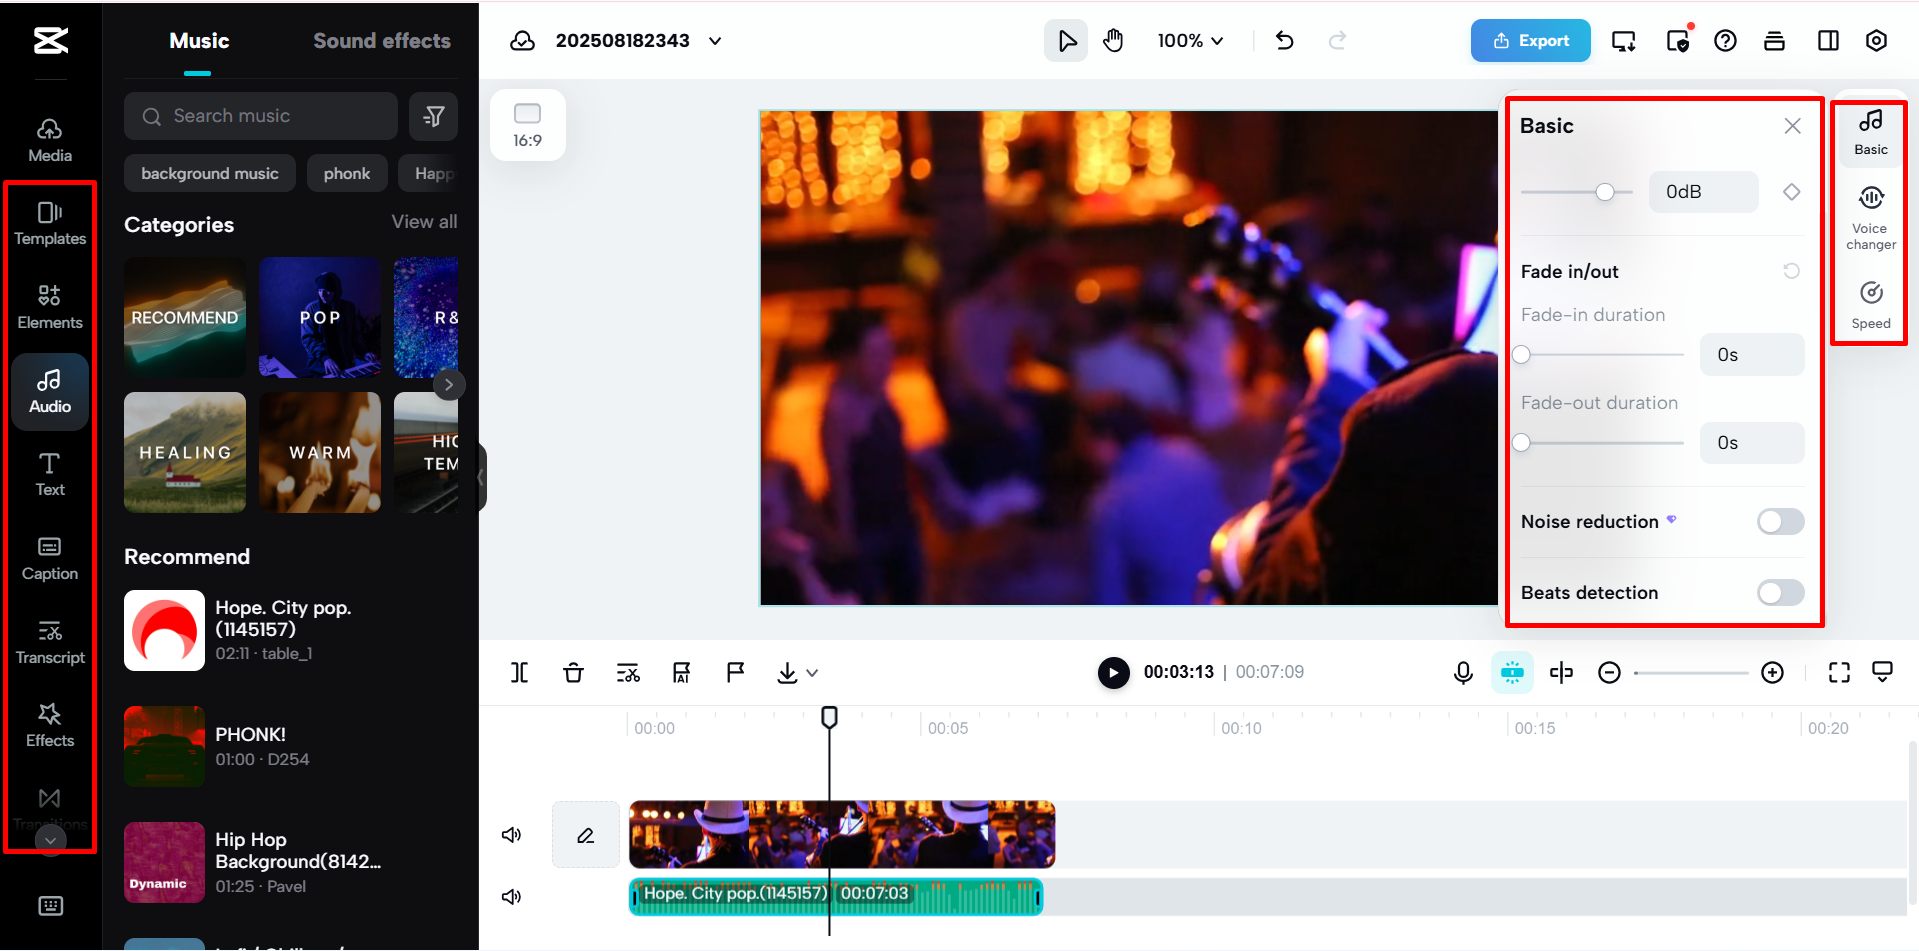The image size is (1919, 951).
Task: Close the Basic panel
Action: pos(1792,126)
